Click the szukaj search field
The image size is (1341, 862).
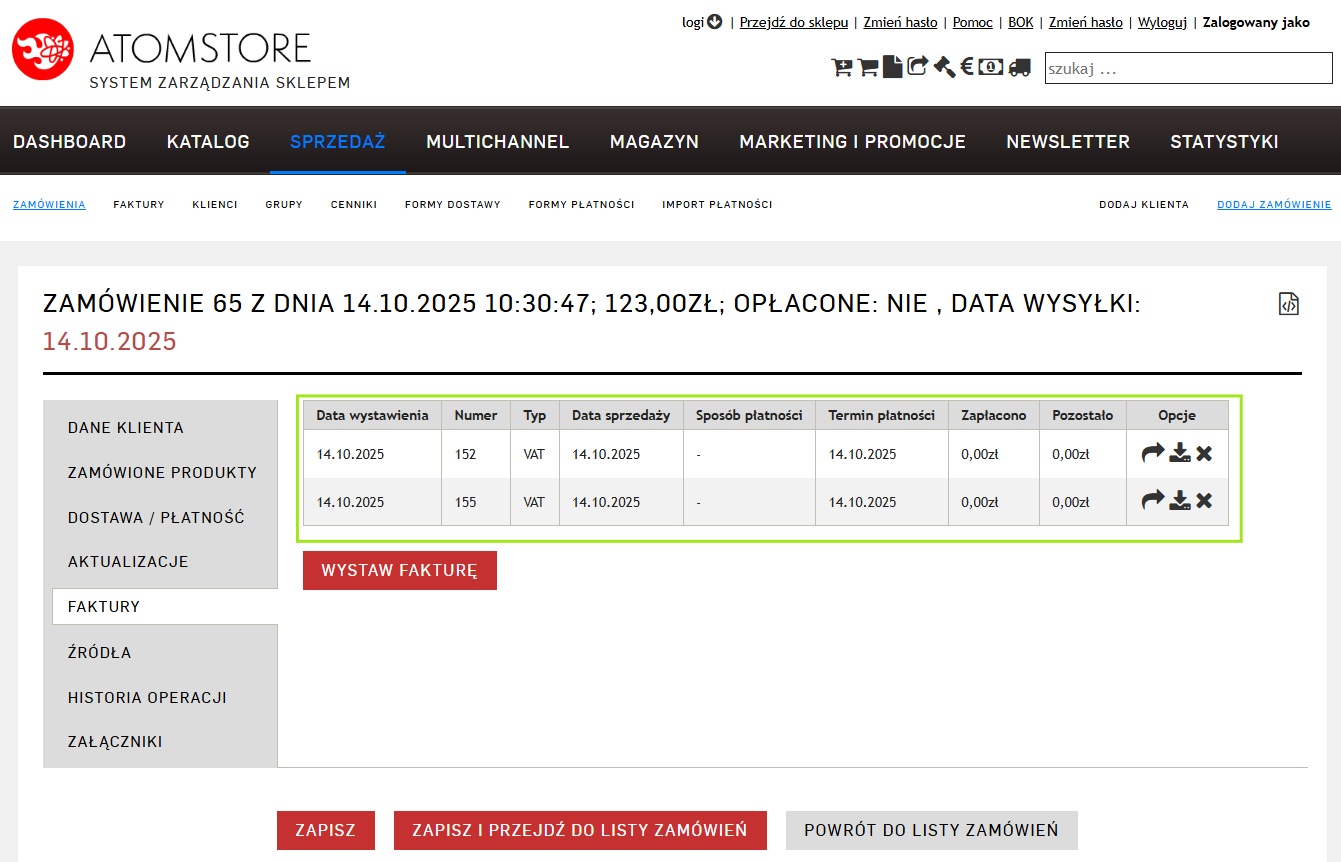tap(1188, 68)
